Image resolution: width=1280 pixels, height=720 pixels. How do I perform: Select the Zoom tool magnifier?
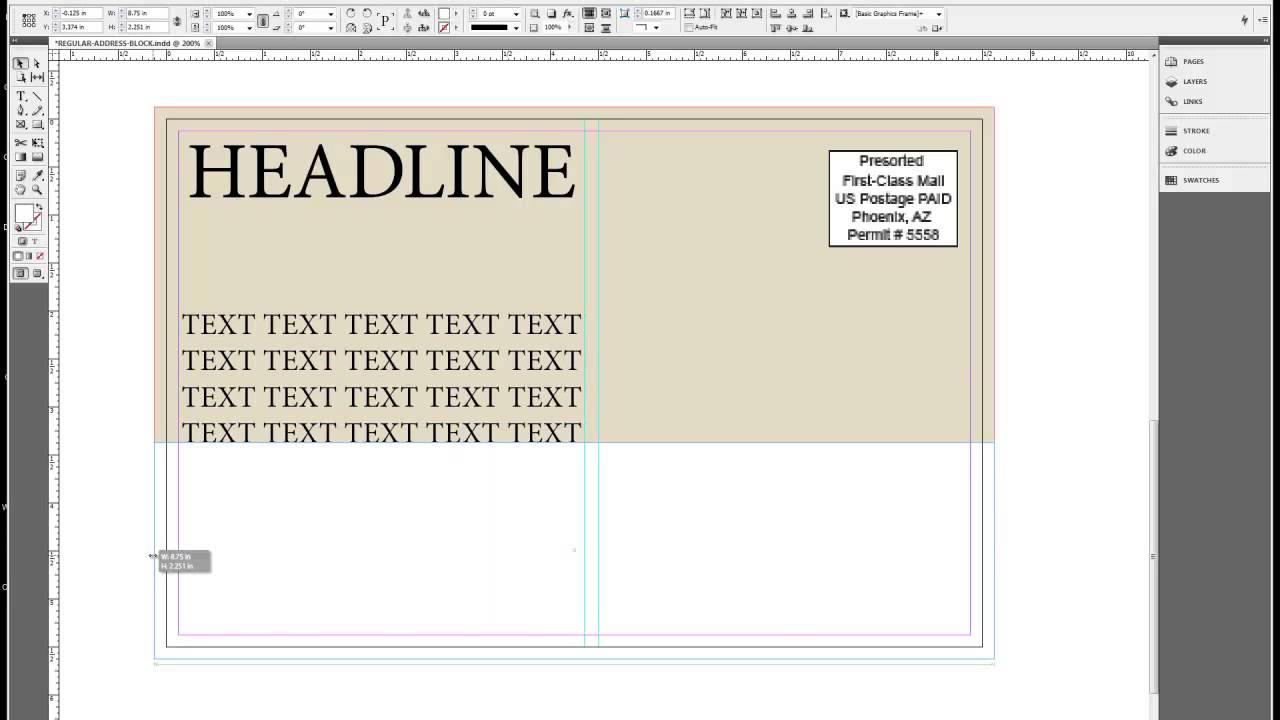(37, 190)
